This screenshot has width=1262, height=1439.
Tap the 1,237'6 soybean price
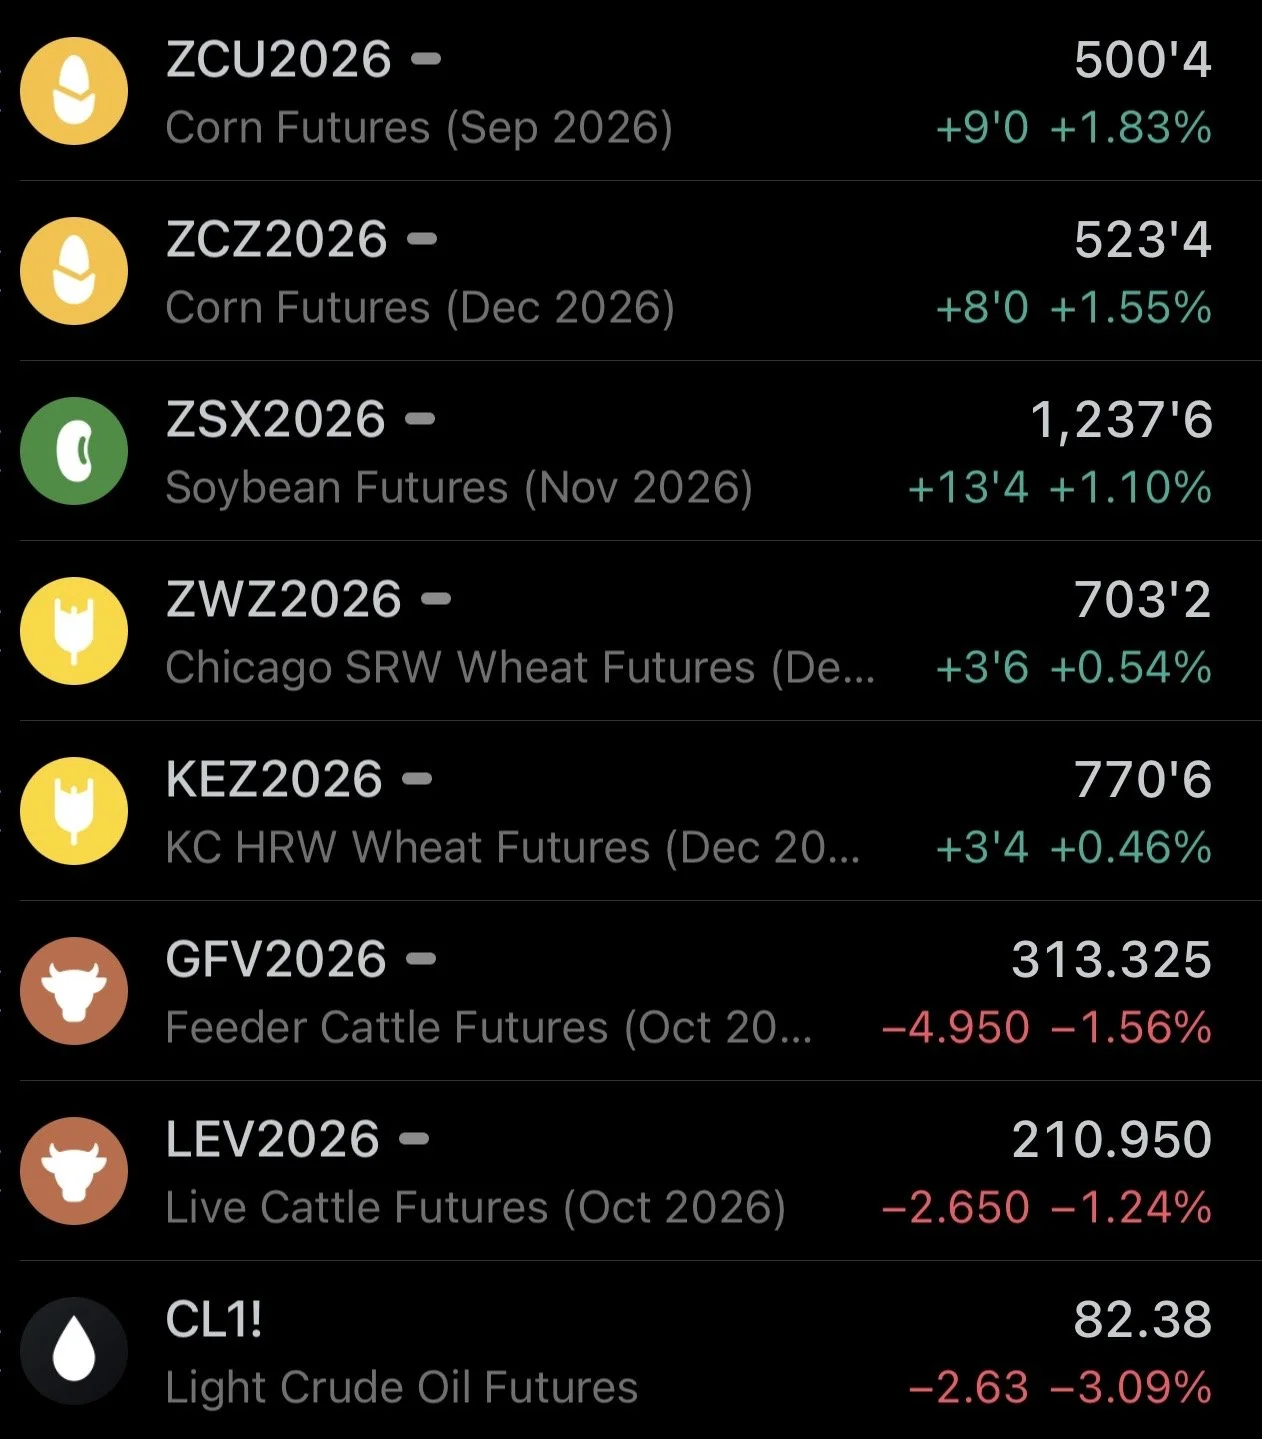[1121, 420]
